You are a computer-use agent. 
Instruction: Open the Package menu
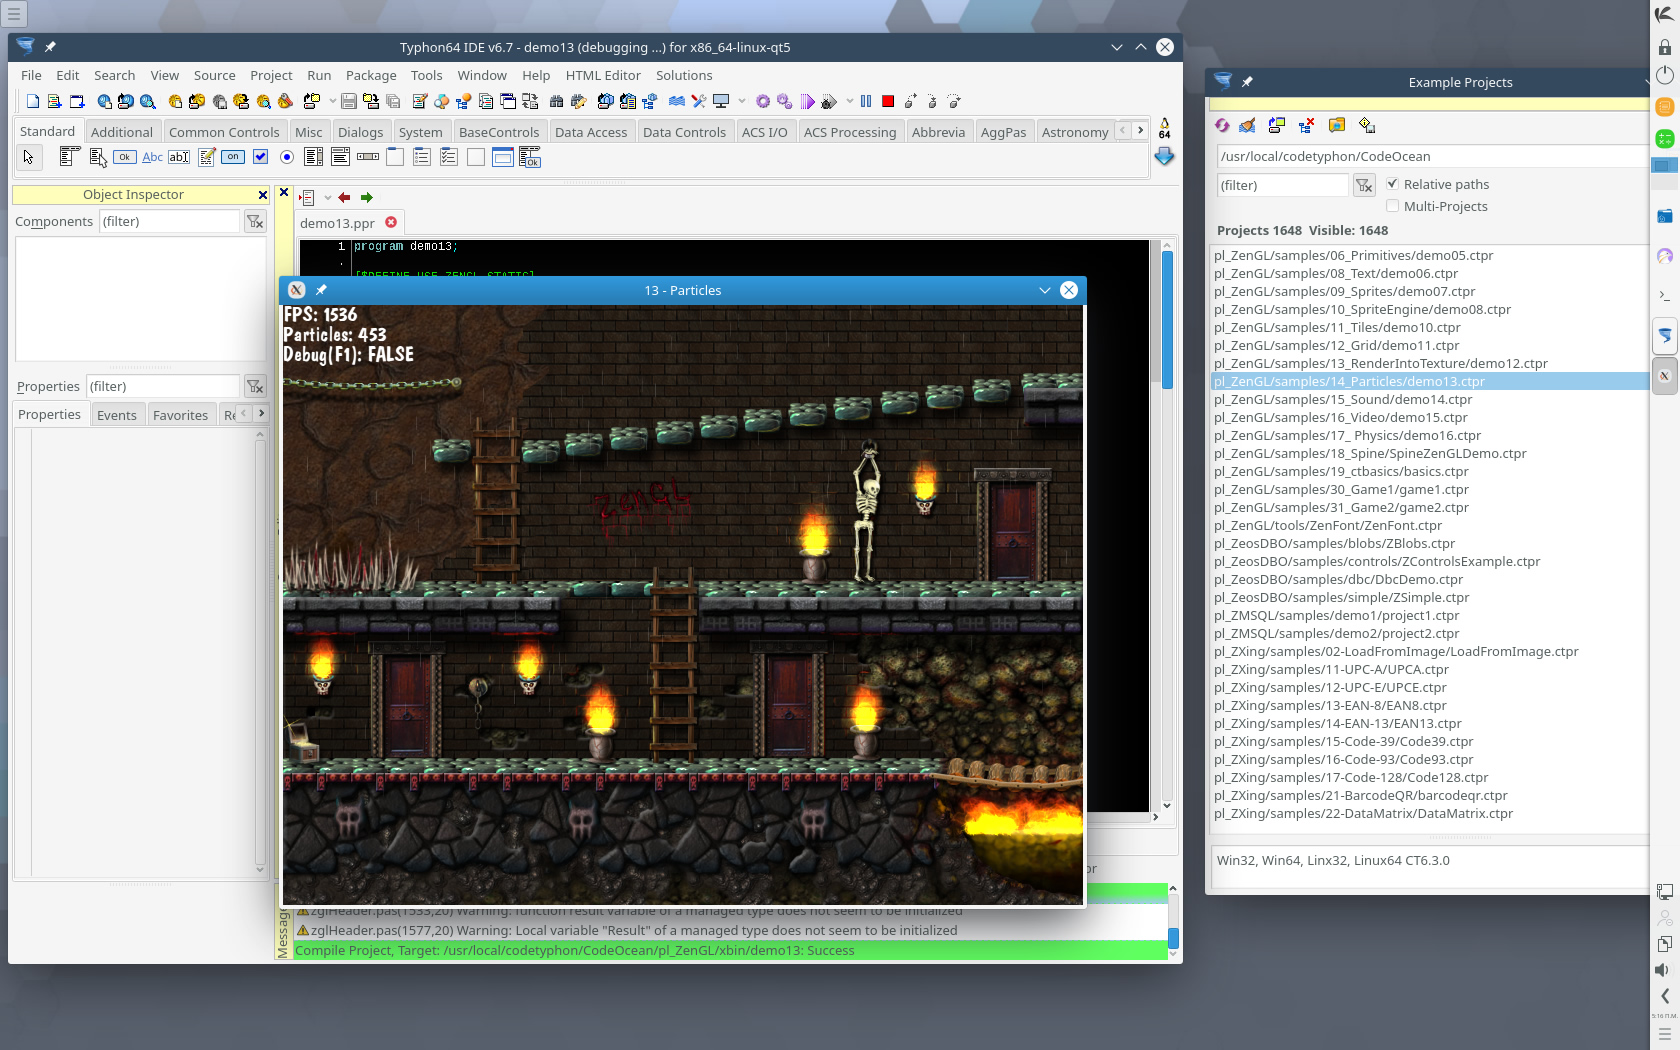[x=371, y=75]
